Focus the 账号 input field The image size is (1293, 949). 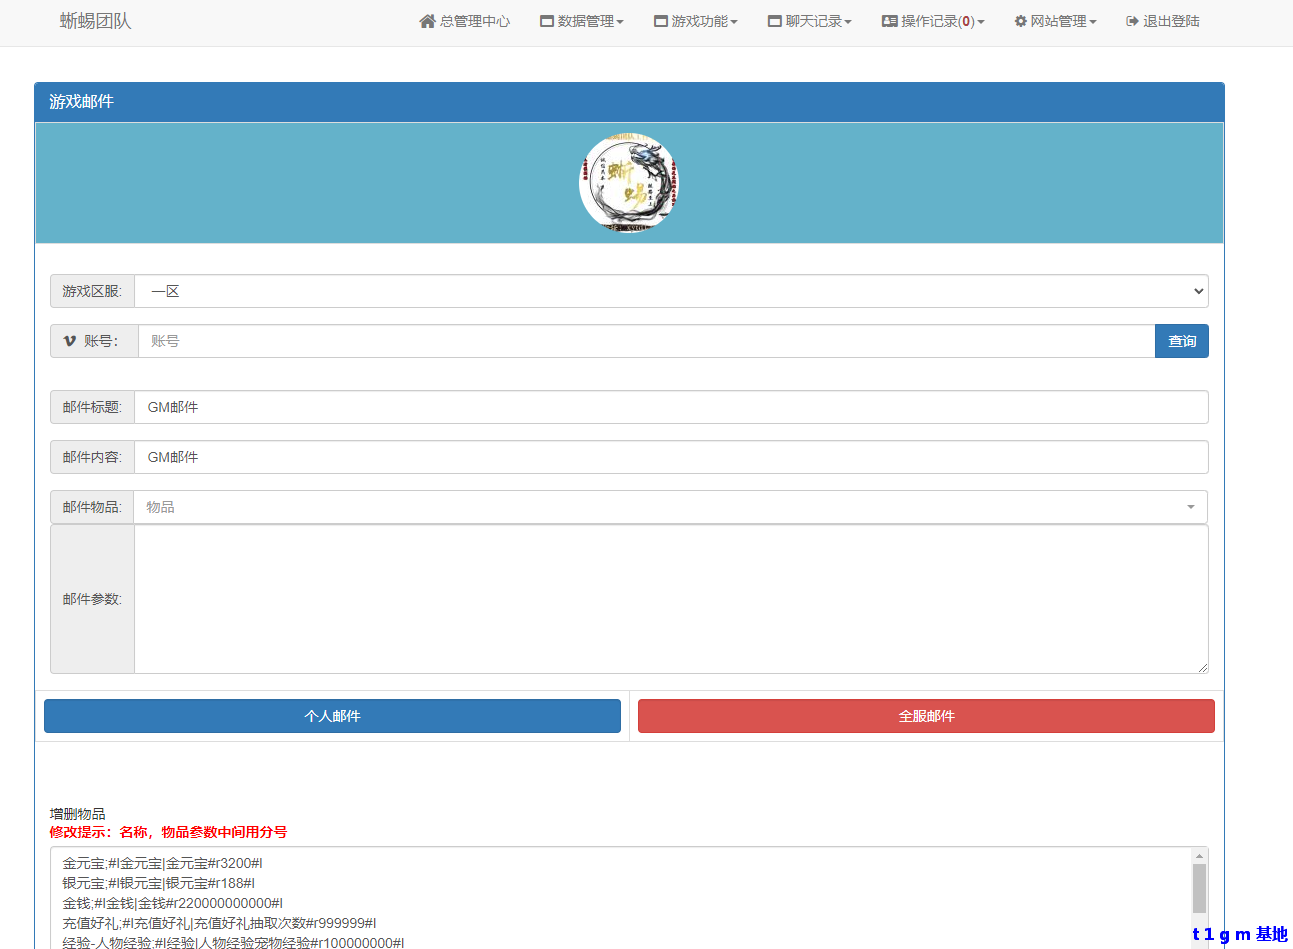646,341
